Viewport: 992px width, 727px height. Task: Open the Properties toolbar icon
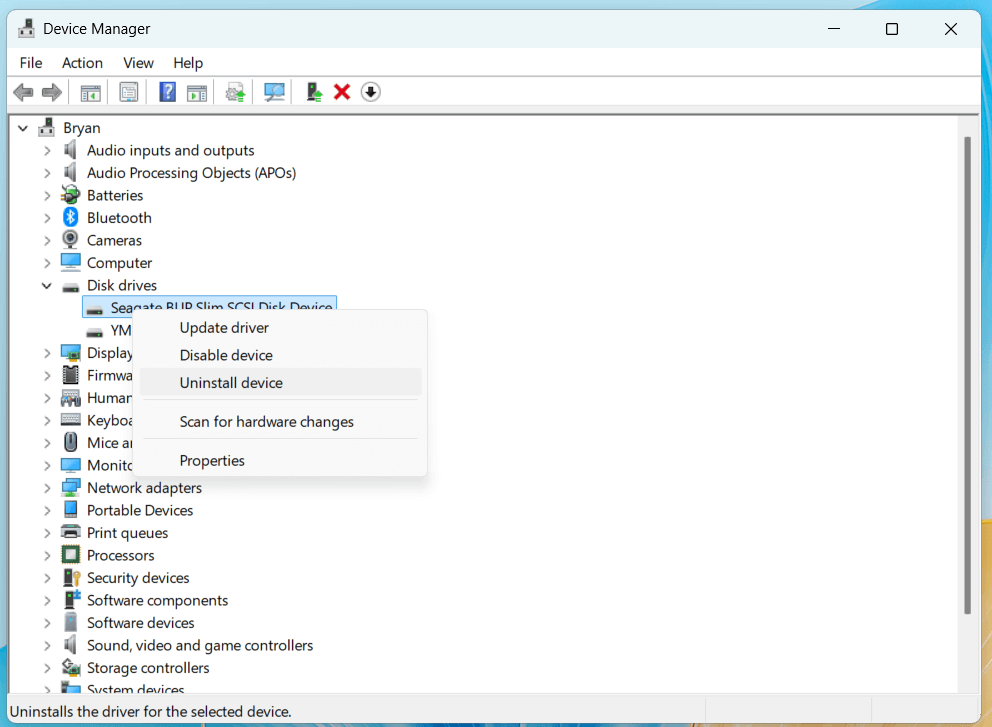128,91
